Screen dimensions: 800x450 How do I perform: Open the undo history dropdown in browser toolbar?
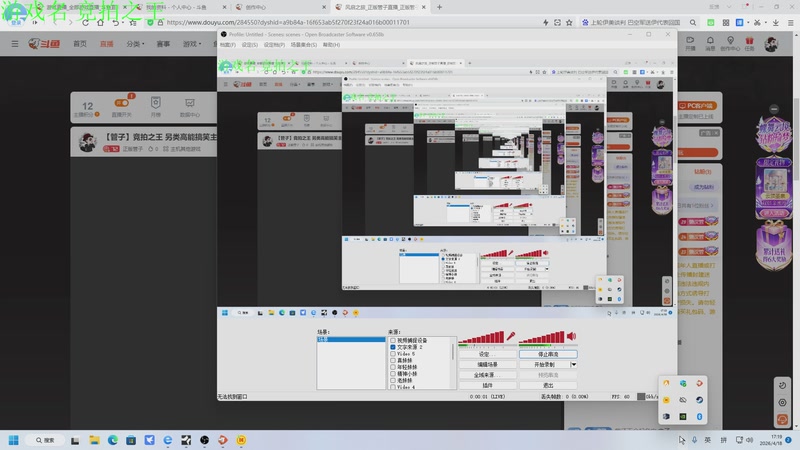(x=122, y=23)
